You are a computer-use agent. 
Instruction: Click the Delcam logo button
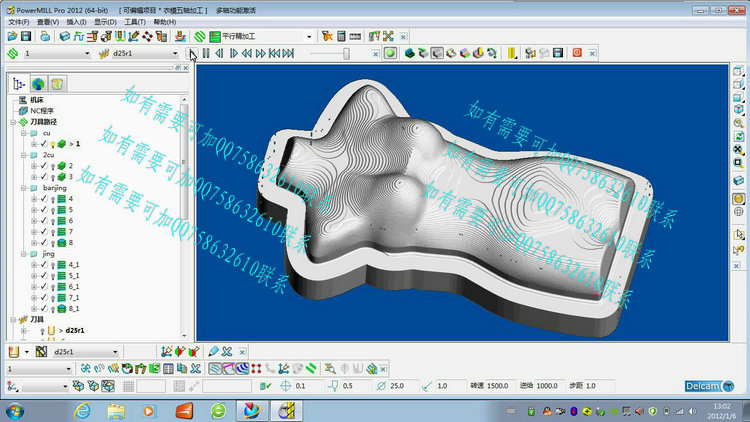pyautogui.click(x=709, y=386)
